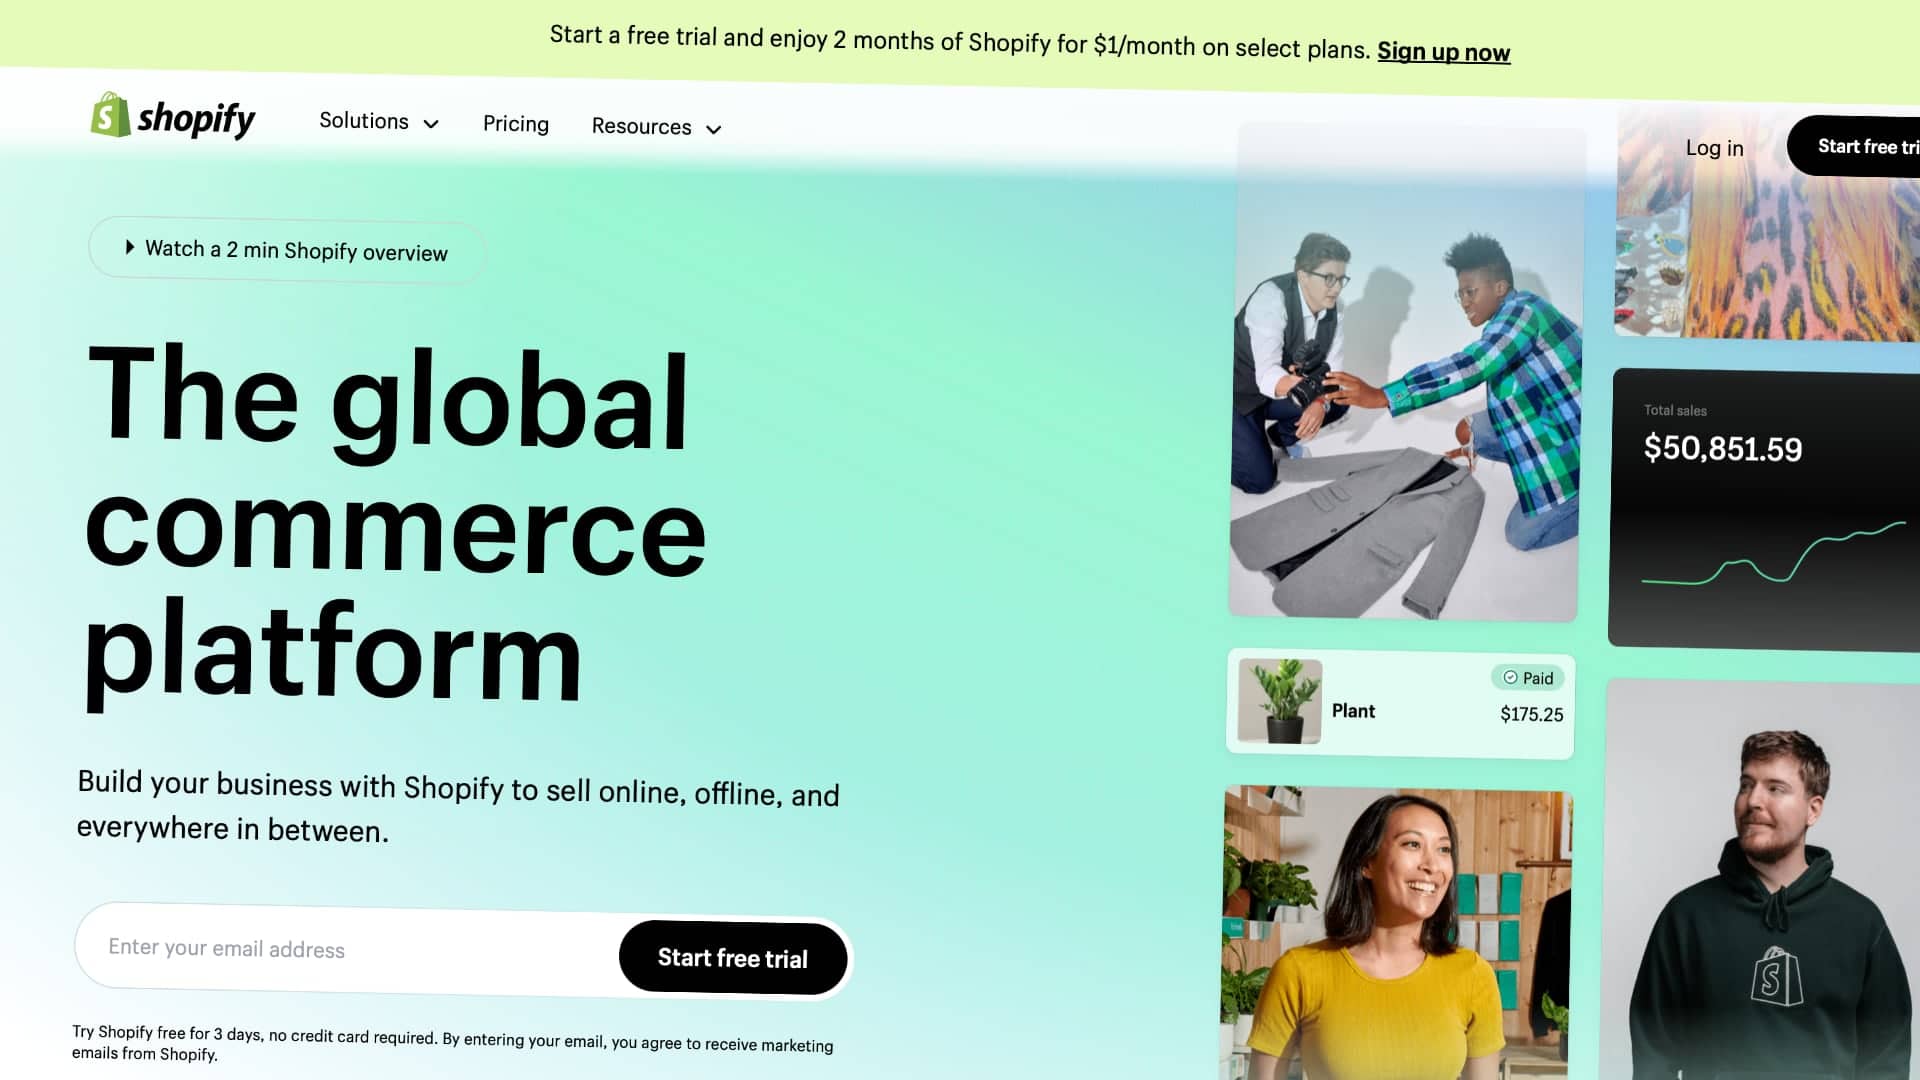Click the Paid checkmark badge icon
Image resolution: width=1920 pixels, height=1080 pixels.
1510,677
